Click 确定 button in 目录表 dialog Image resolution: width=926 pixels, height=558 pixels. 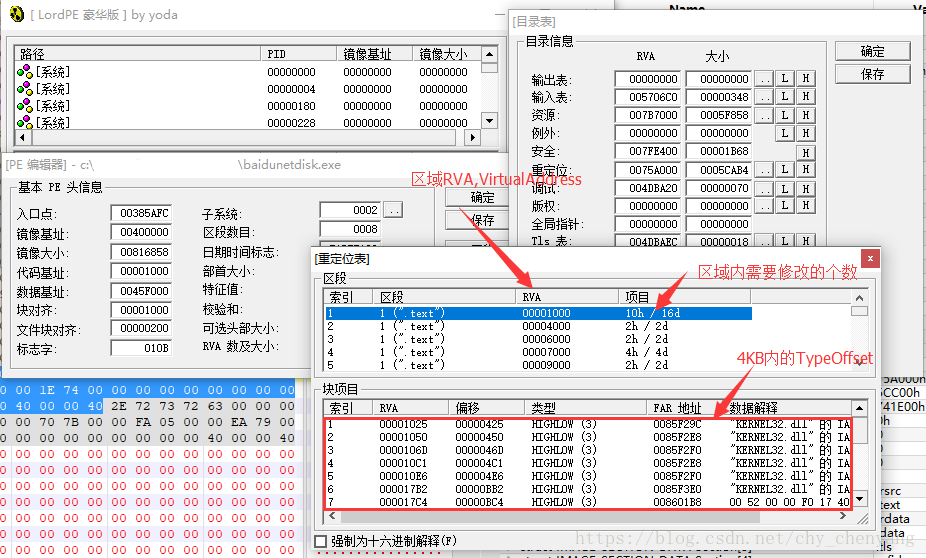click(872, 51)
